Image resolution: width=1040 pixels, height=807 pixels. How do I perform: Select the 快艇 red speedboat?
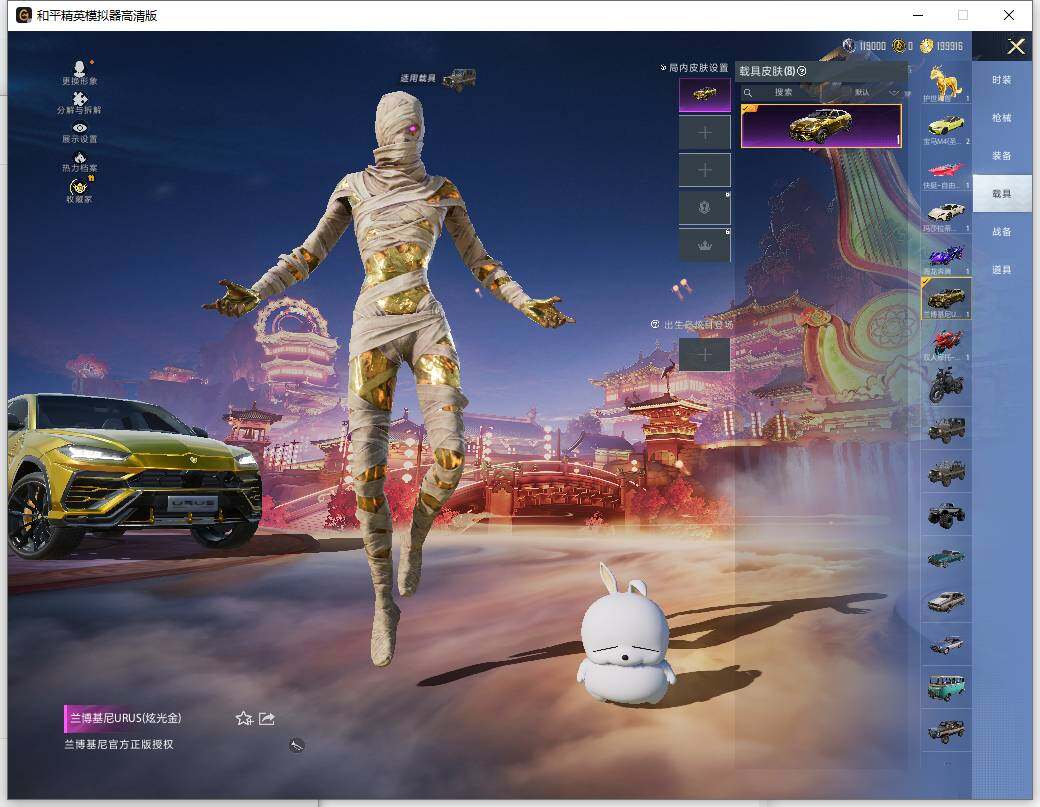[946, 170]
